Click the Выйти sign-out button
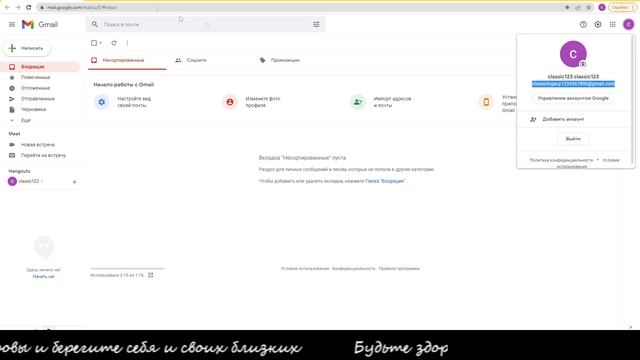This screenshot has height=360, width=640. tap(573, 139)
